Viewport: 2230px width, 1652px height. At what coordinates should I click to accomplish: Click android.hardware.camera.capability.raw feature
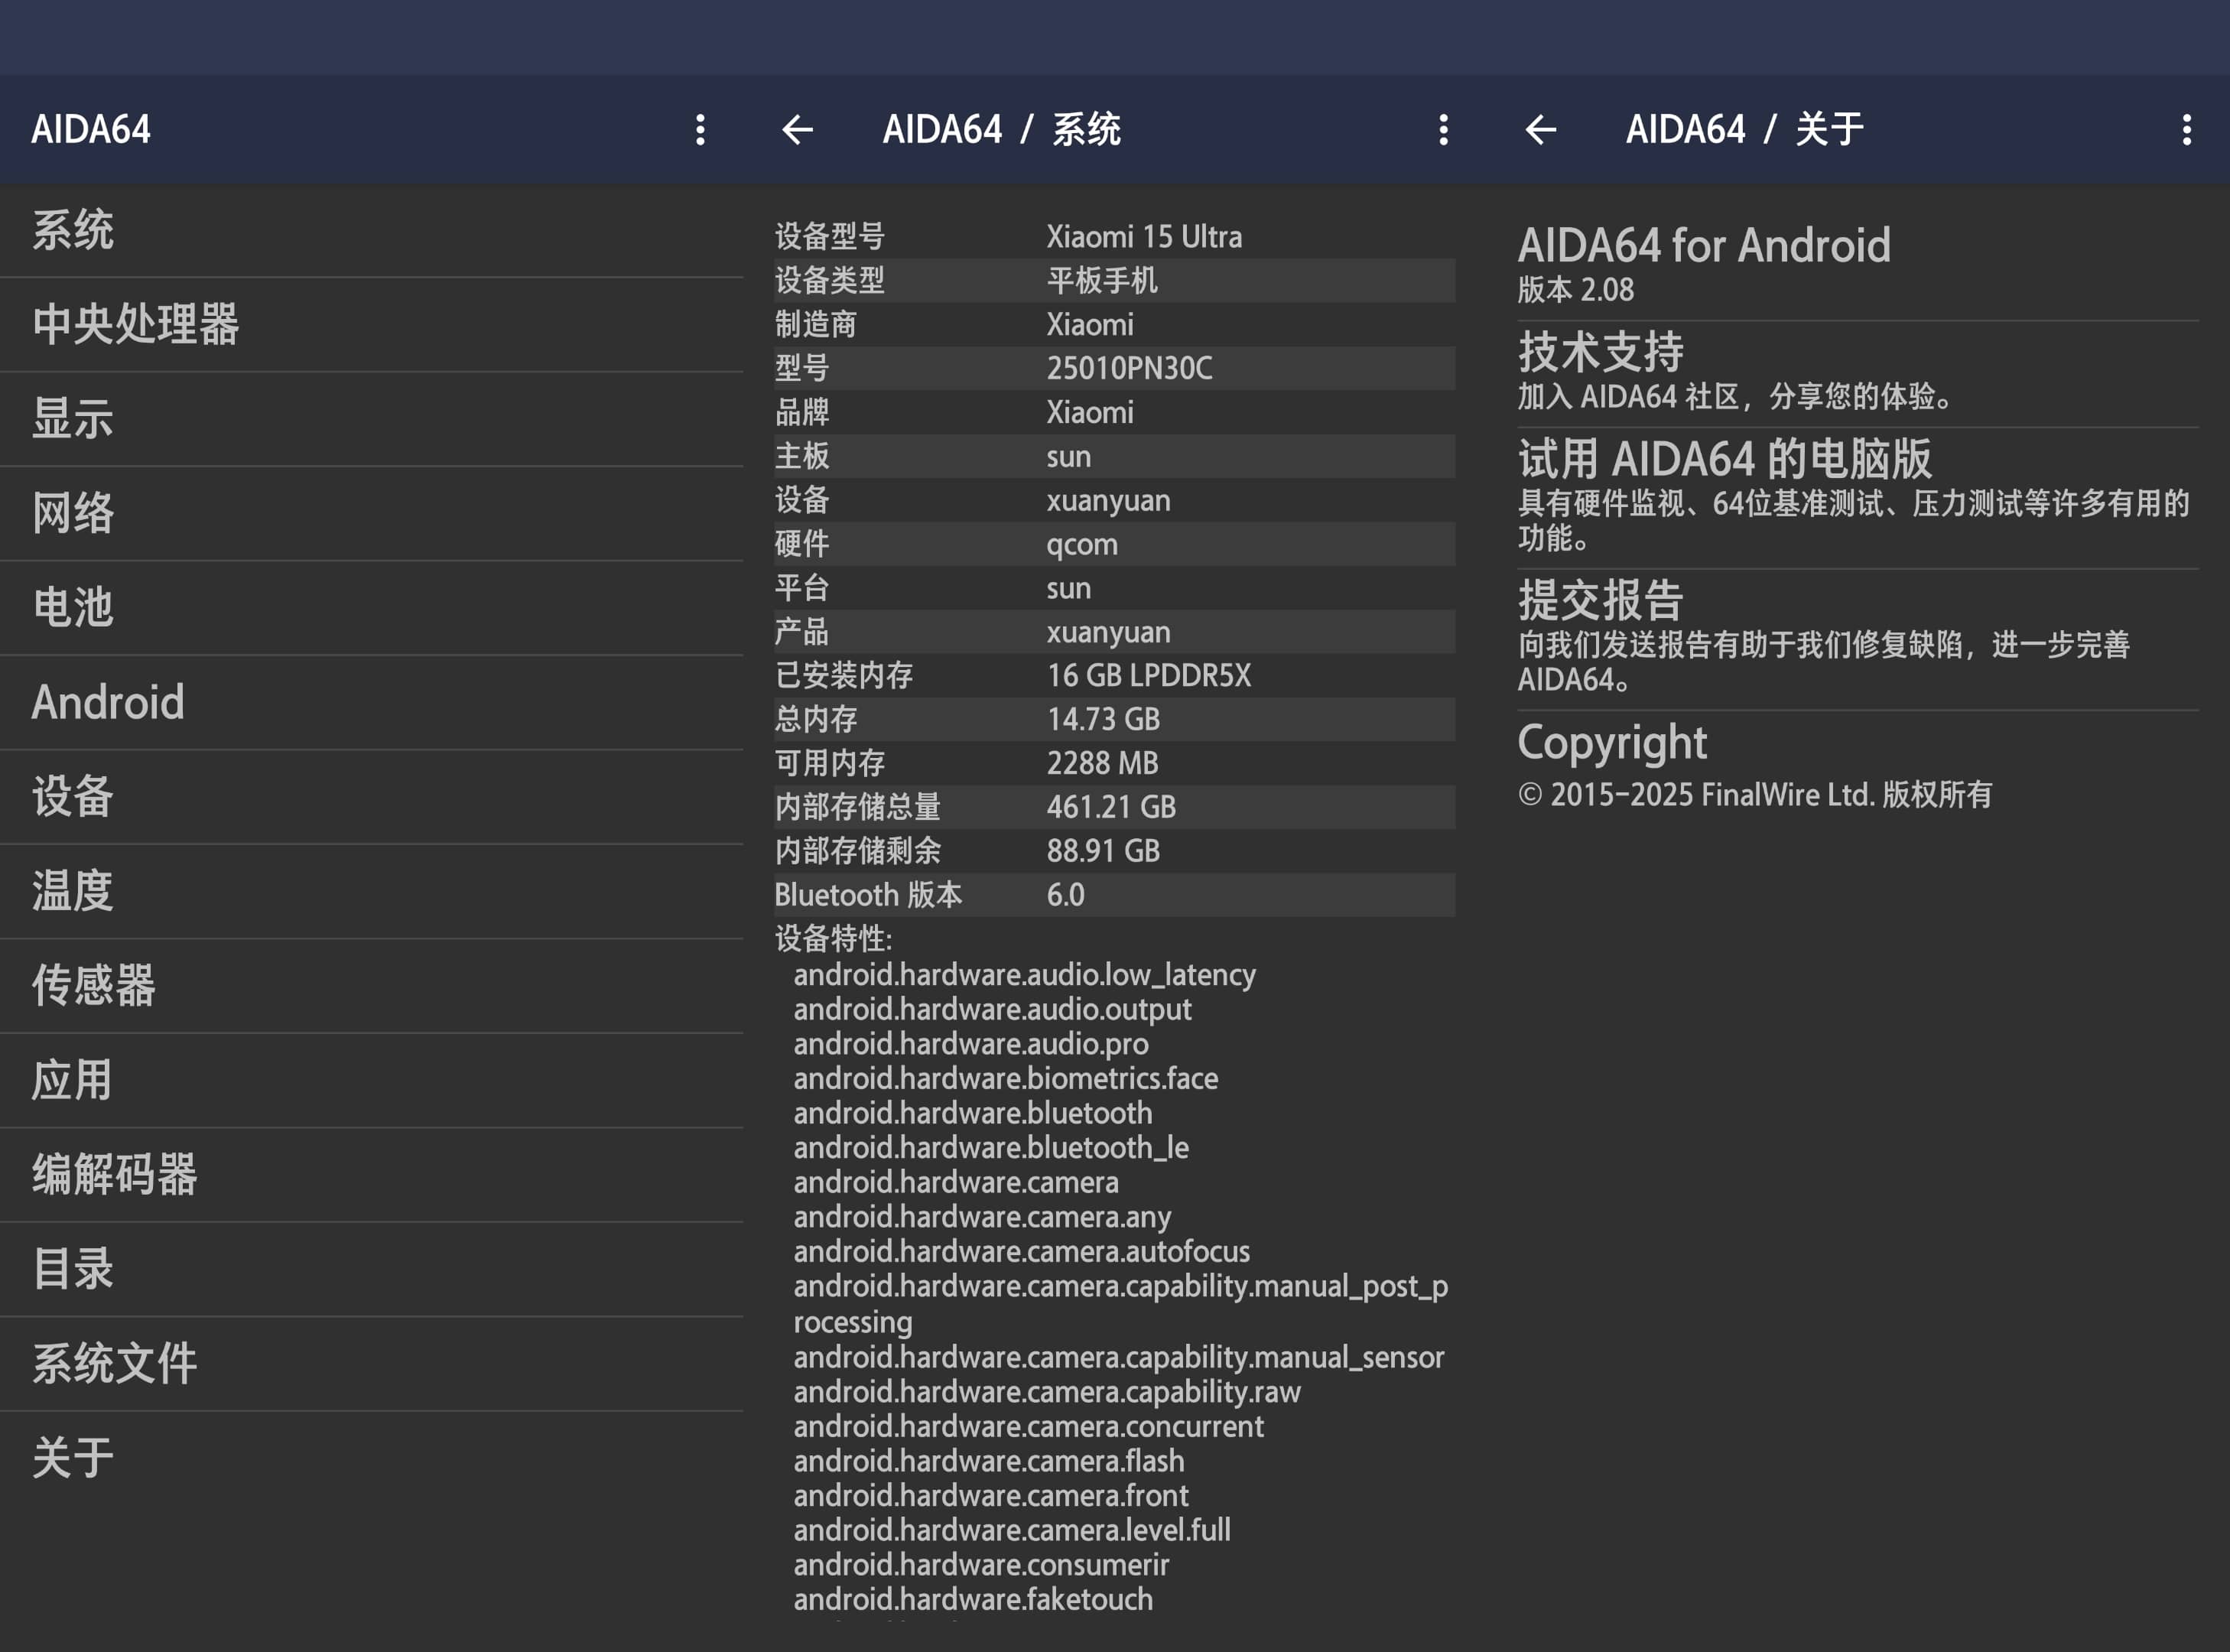(x=1047, y=1392)
